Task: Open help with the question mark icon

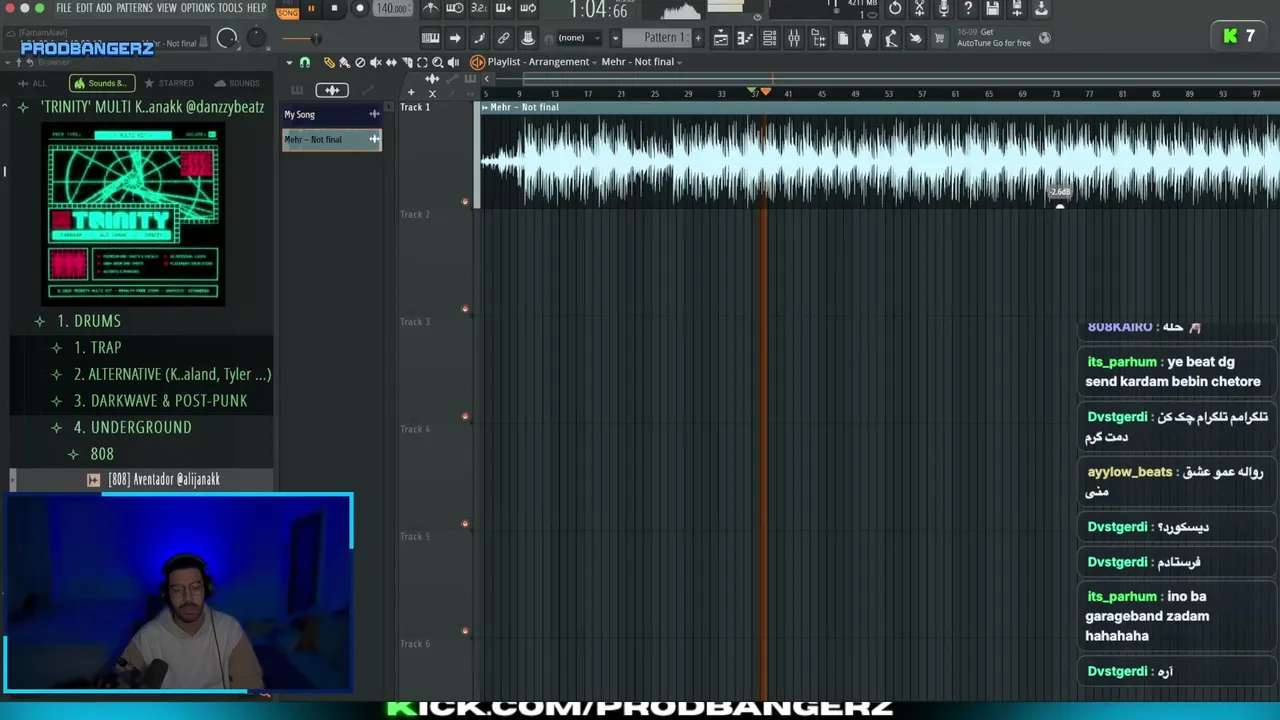Action: [968, 9]
